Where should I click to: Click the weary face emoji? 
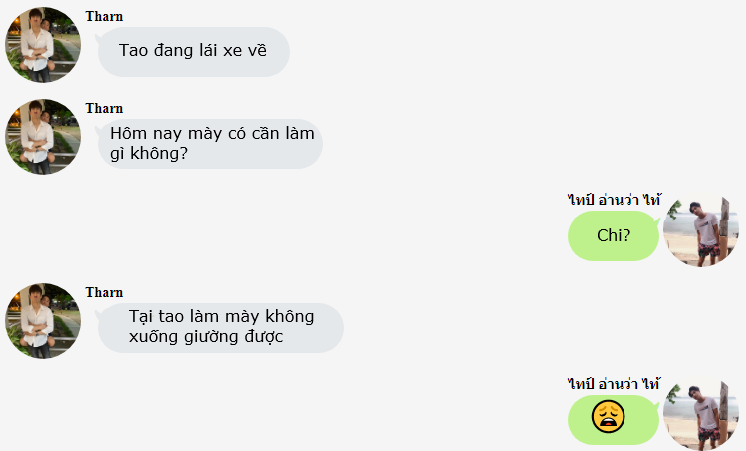[608, 416]
